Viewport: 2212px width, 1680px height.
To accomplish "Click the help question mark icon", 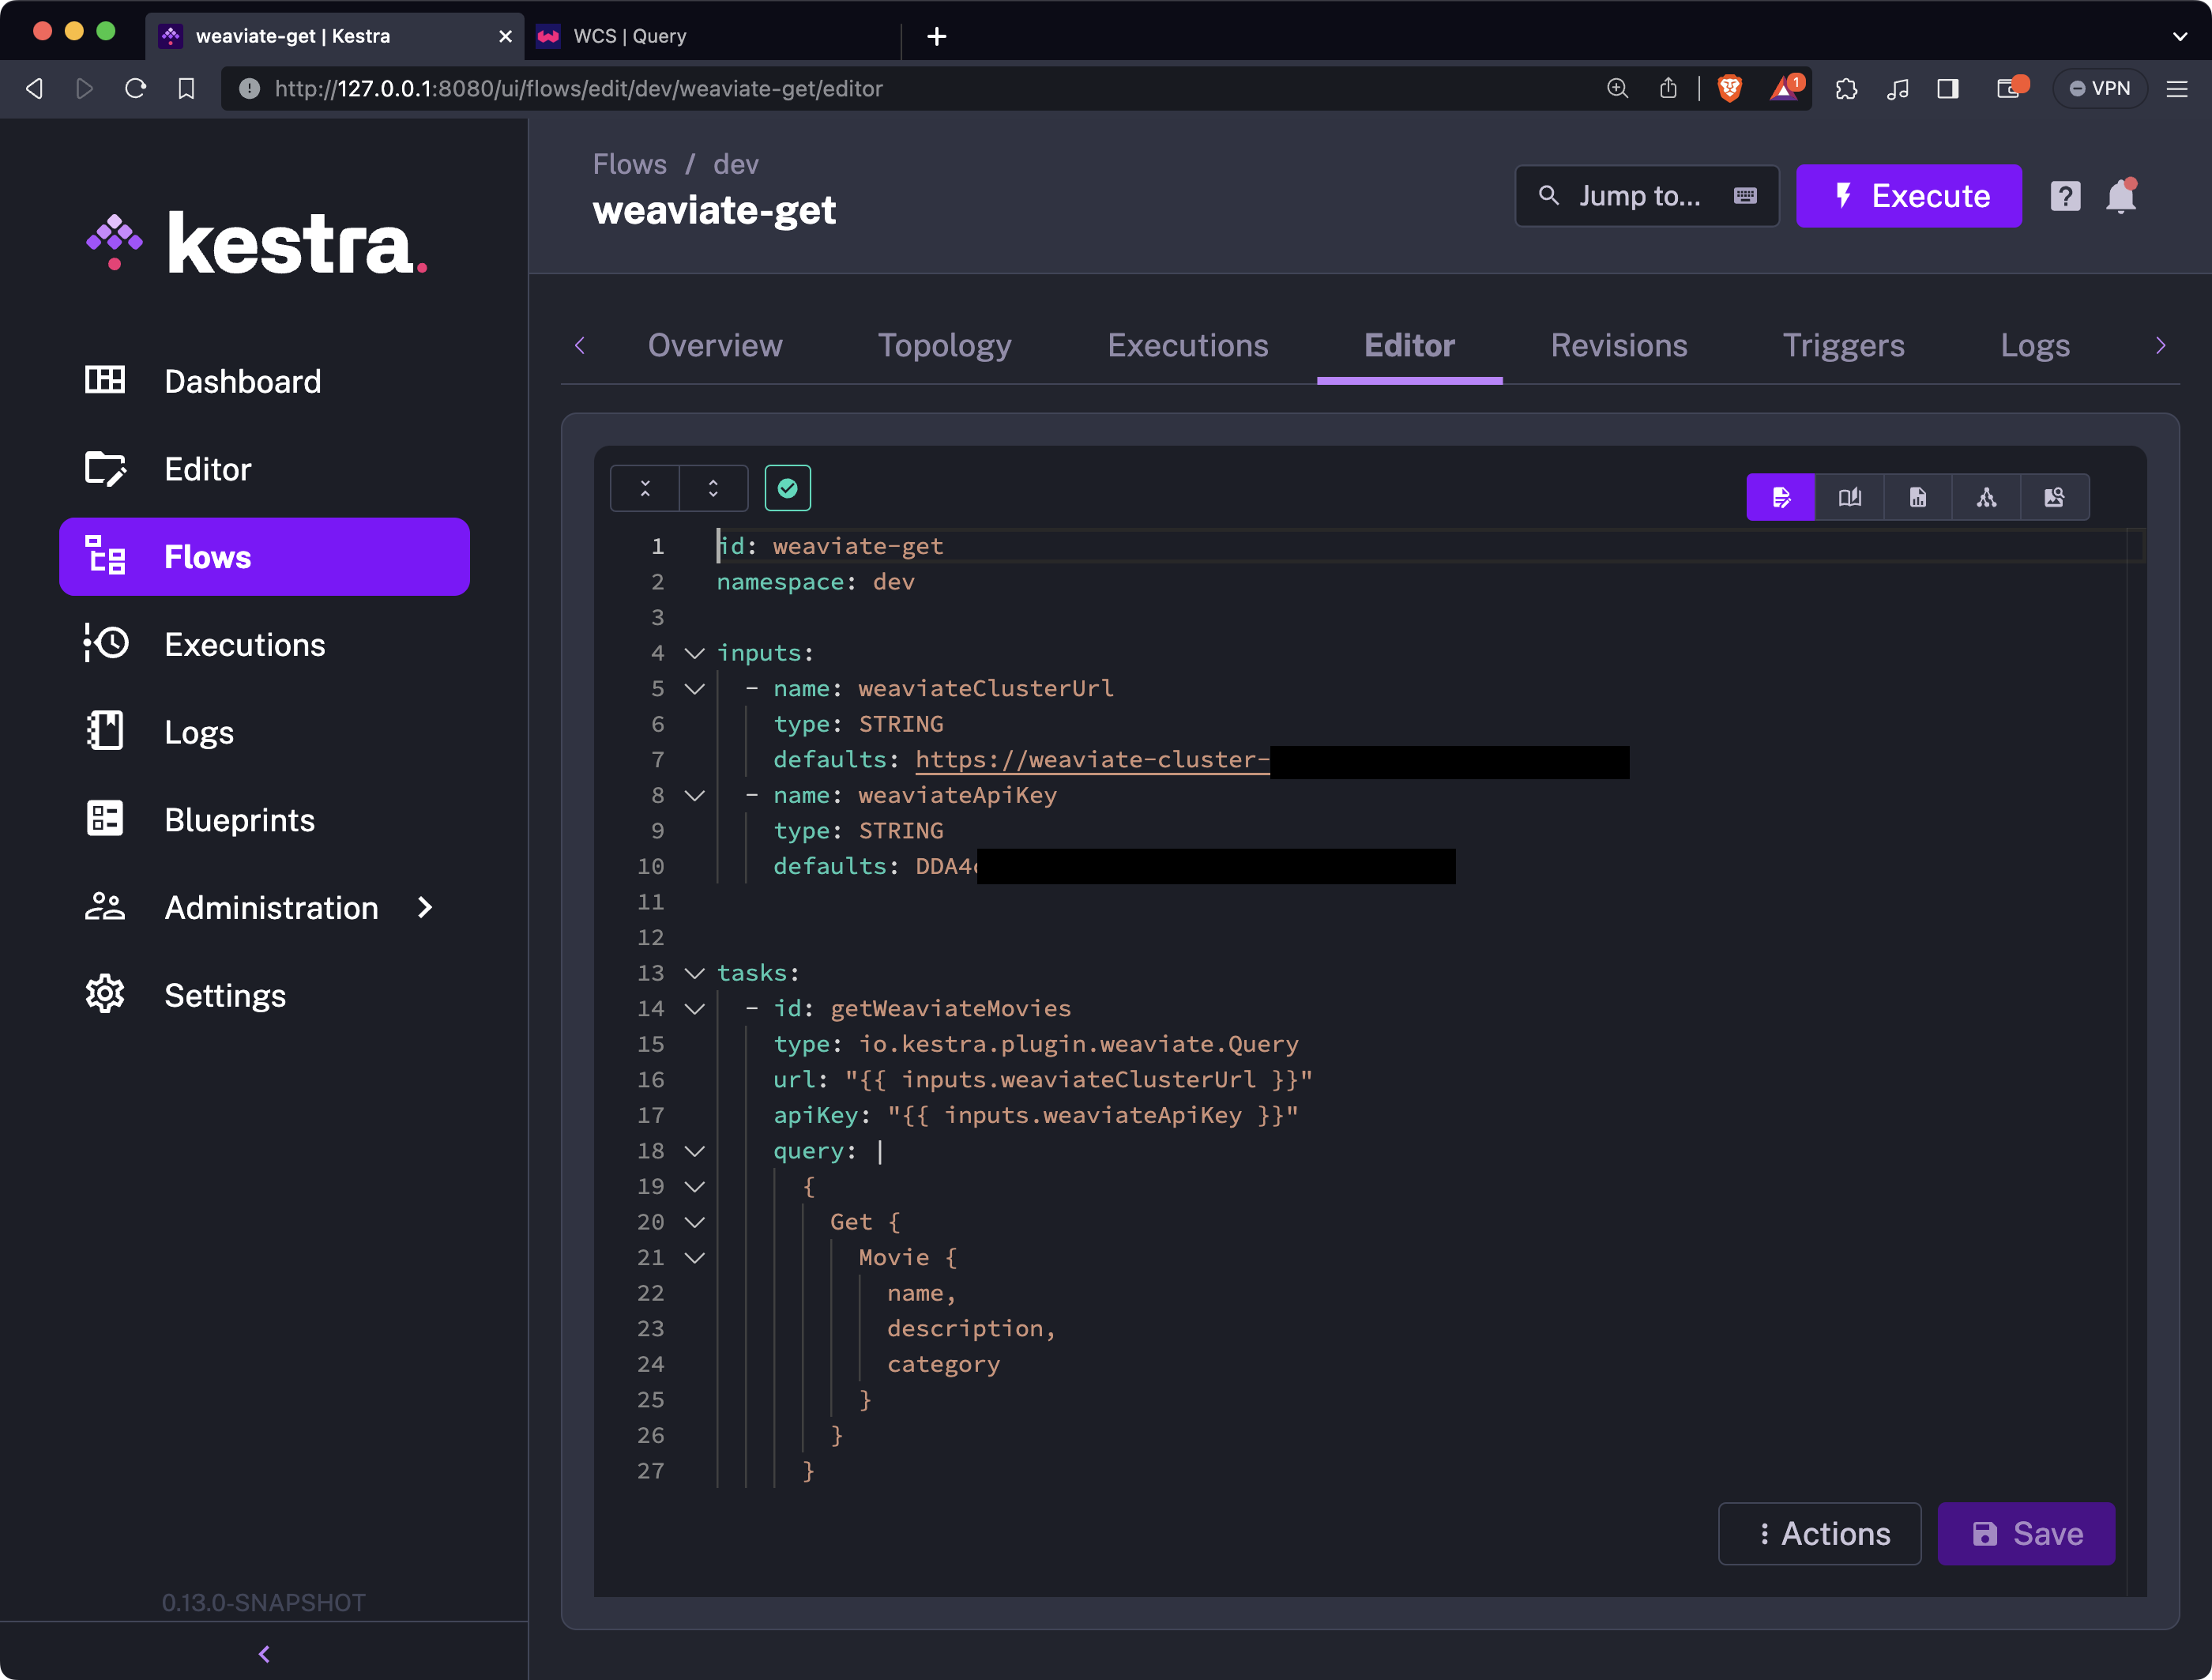I will click(2065, 196).
